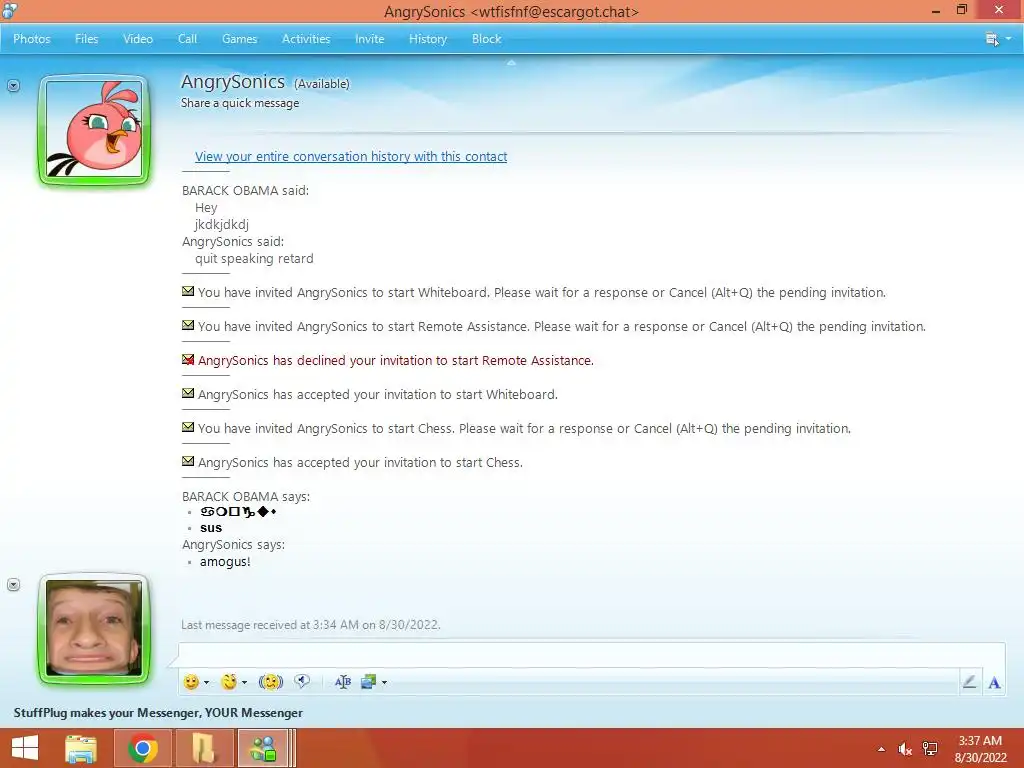Image resolution: width=1024 pixels, height=768 pixels.
Task: Click the 'Last message received' status line
Action: 311,625
